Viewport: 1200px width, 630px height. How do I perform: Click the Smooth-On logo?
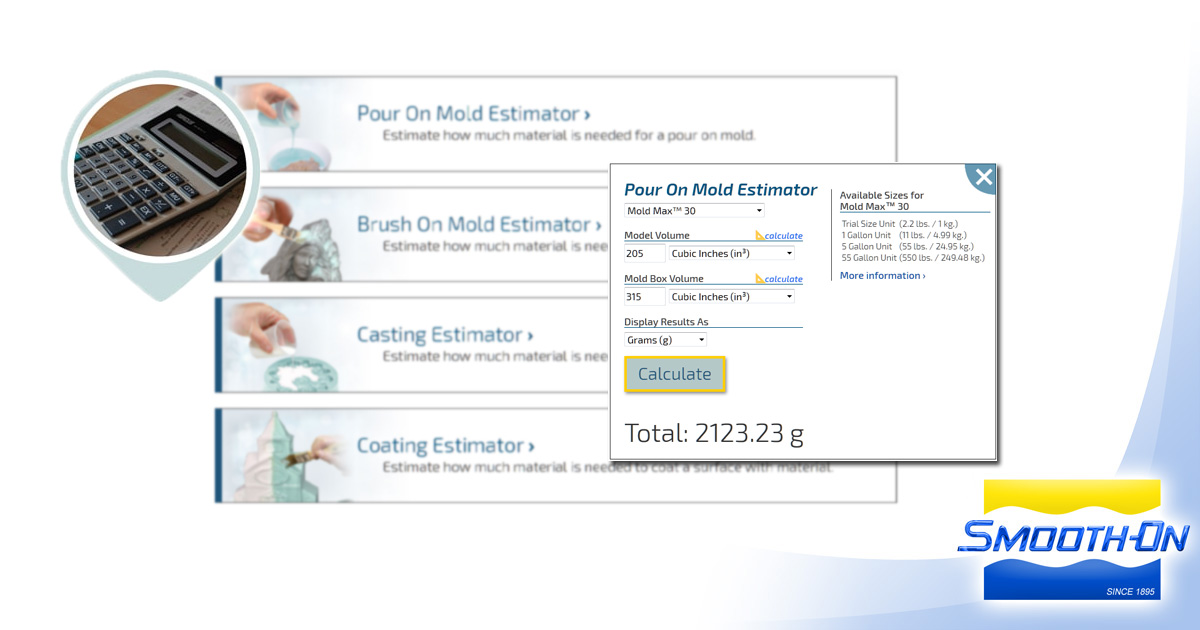tap(1072, 538)
